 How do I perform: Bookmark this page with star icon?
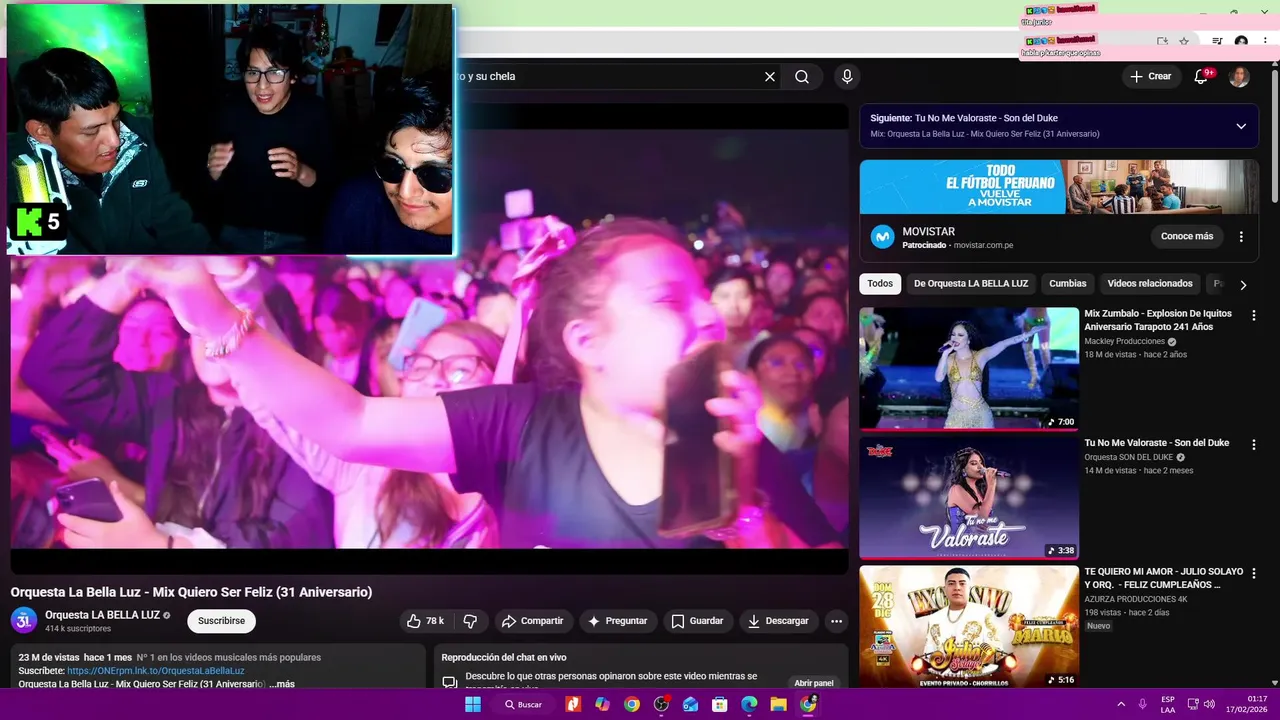(x=1184, y=41)
